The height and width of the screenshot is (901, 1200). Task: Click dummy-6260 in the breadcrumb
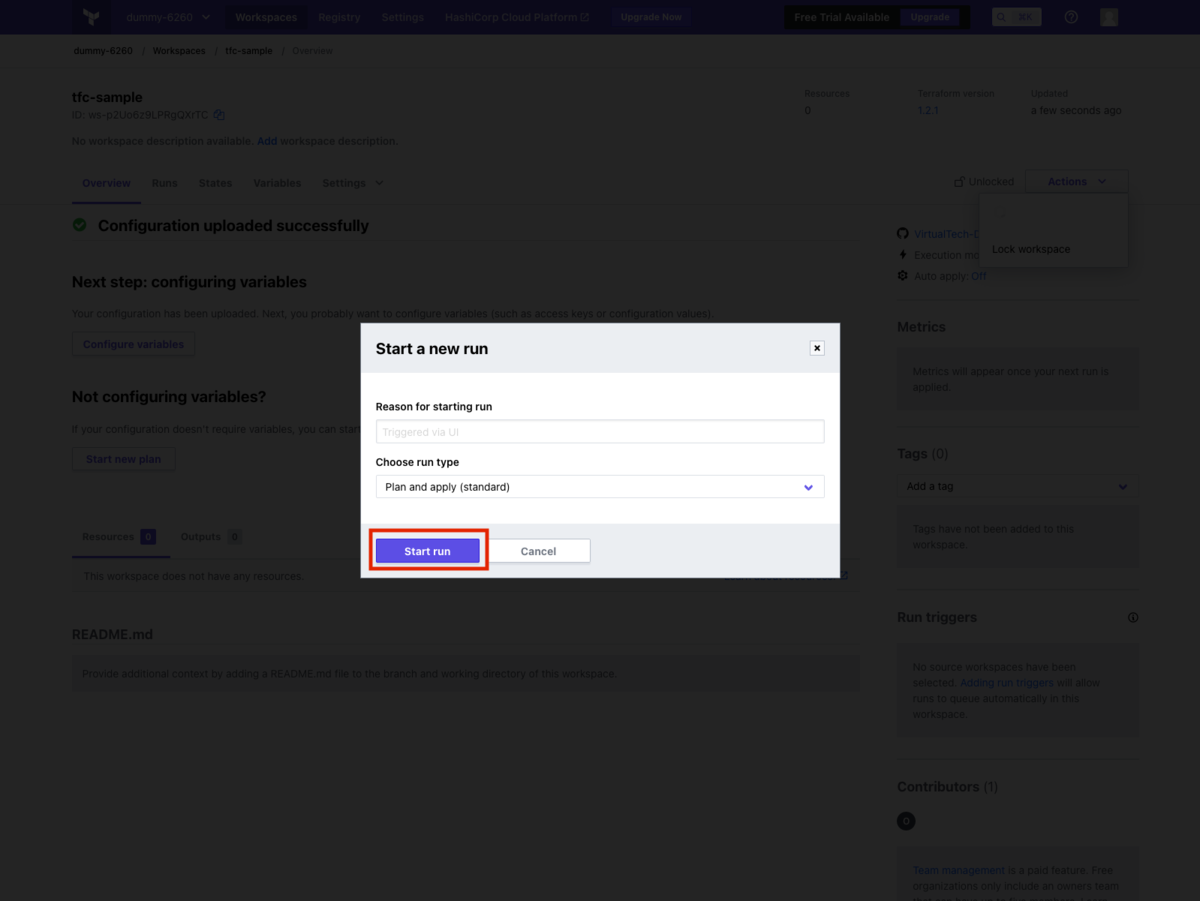click(x=103, y=50)
